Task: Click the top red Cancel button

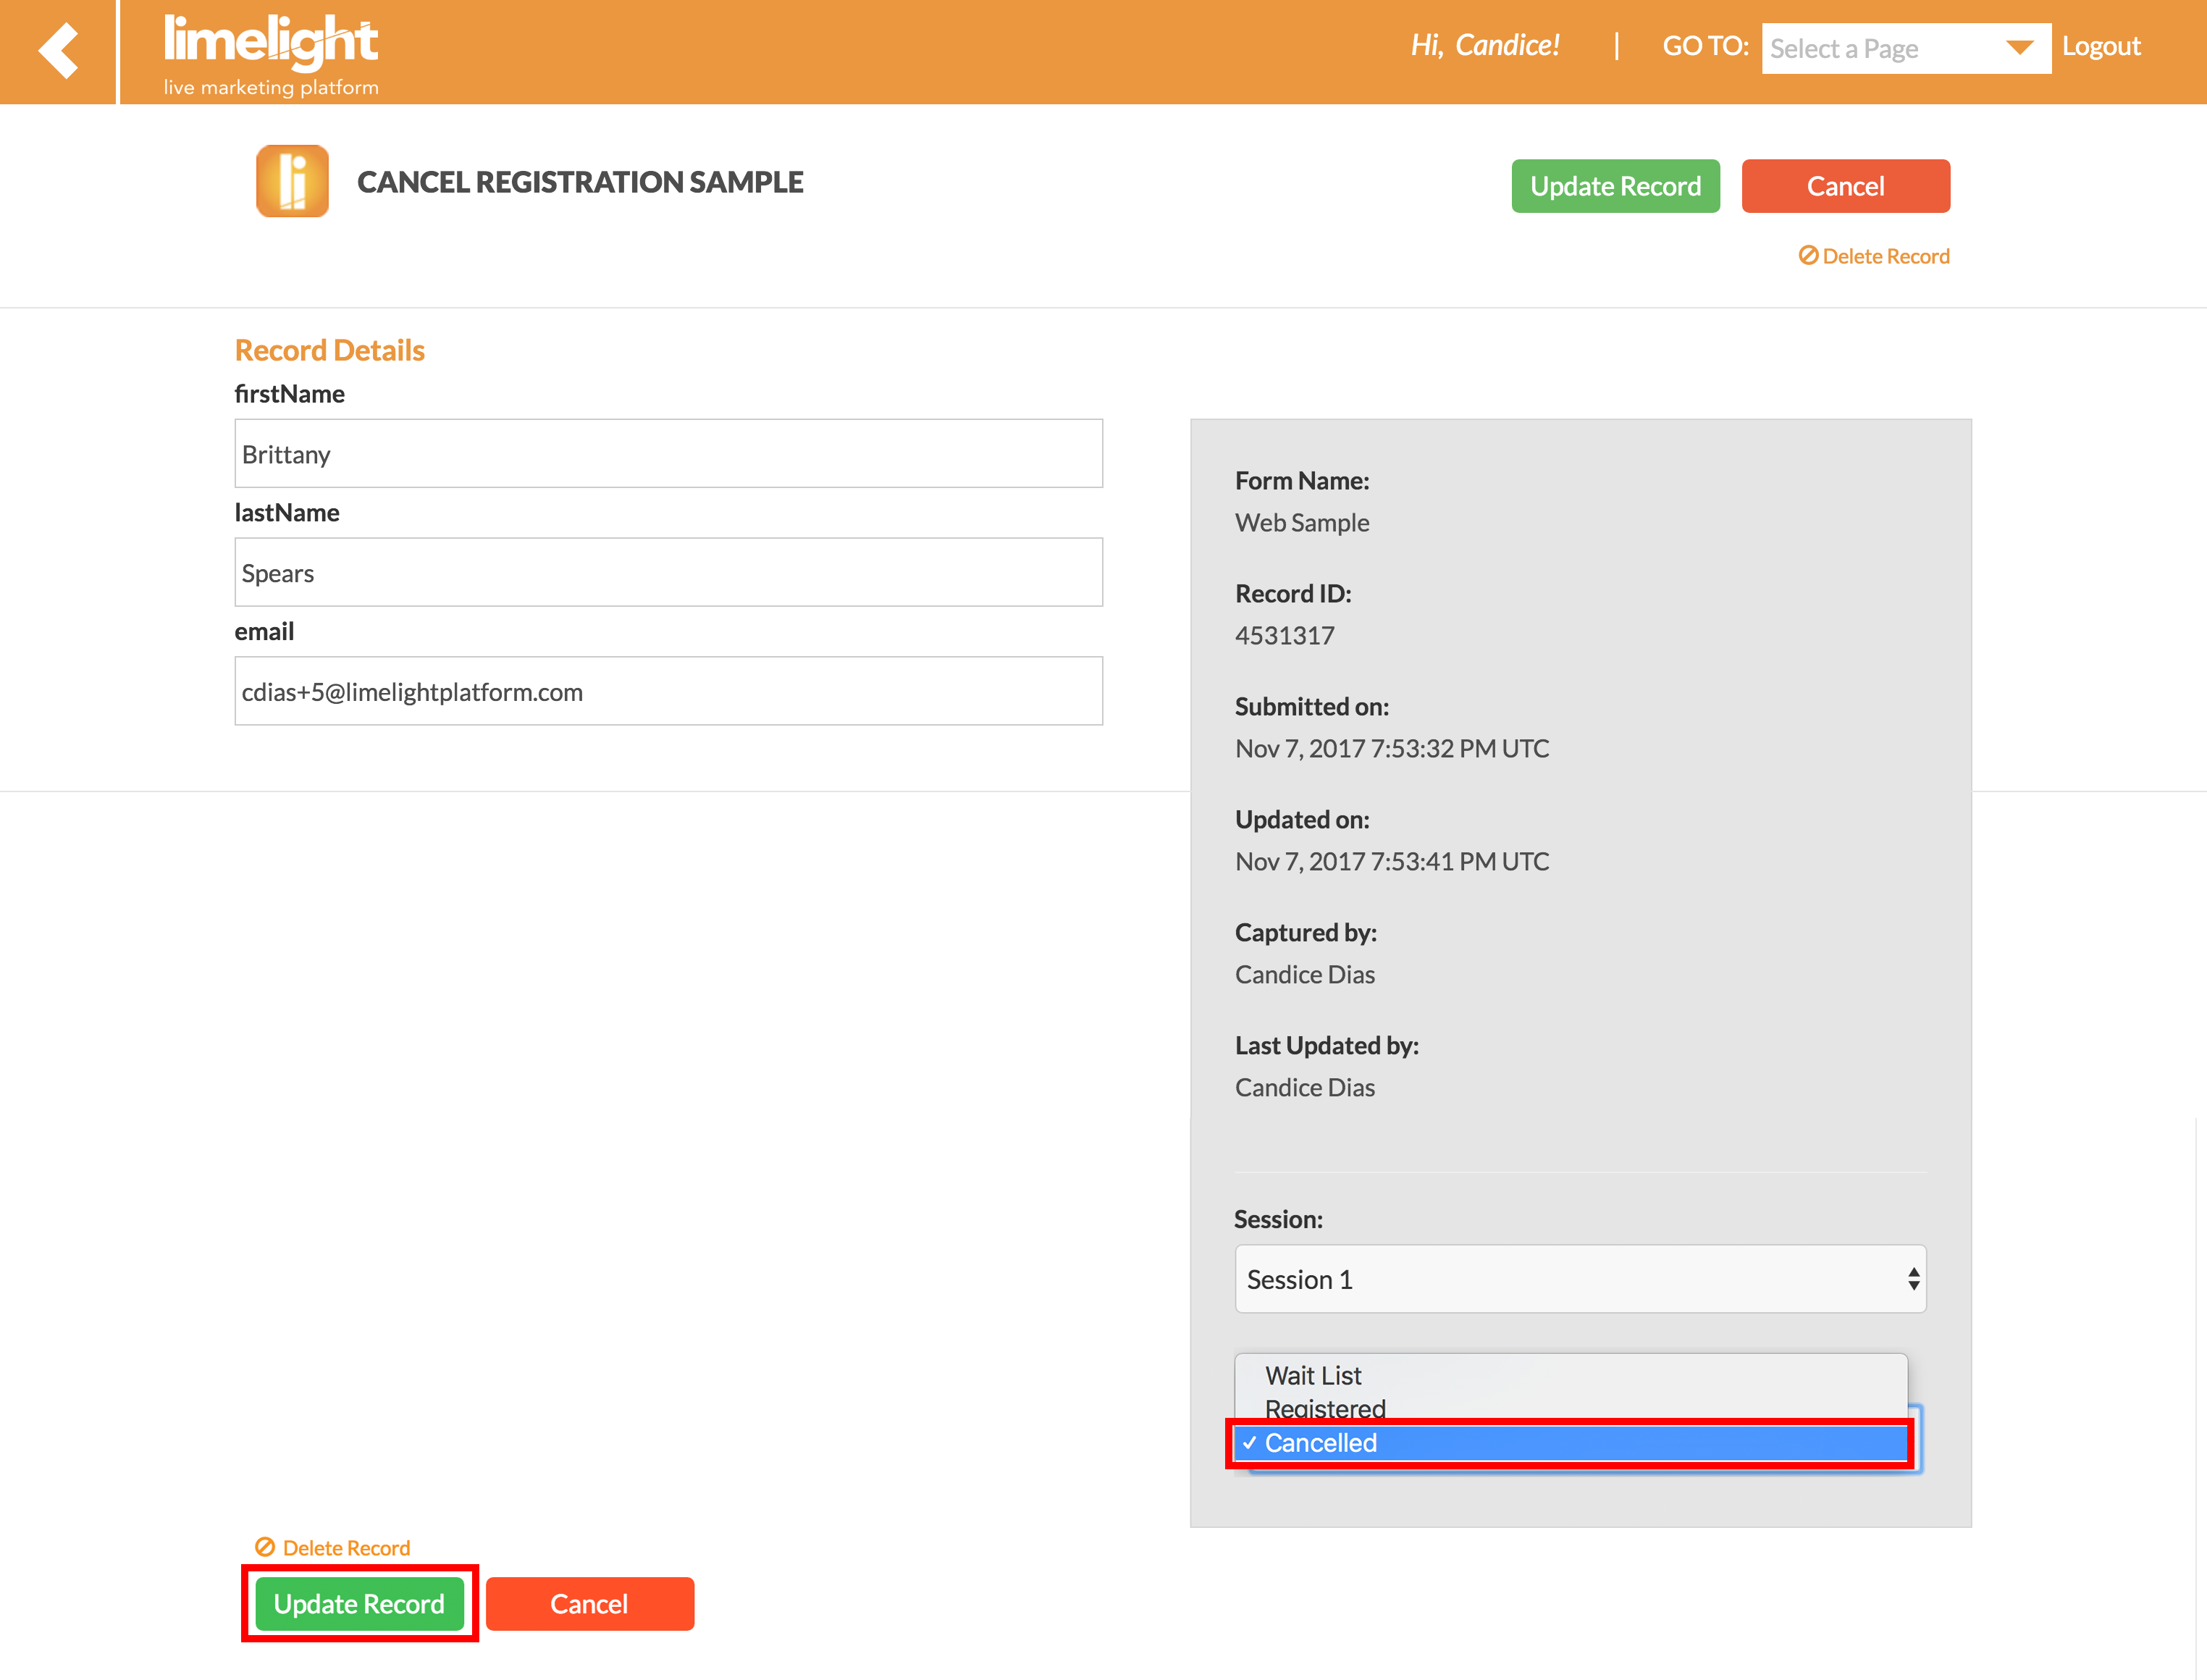Action: coord(1845,186)
